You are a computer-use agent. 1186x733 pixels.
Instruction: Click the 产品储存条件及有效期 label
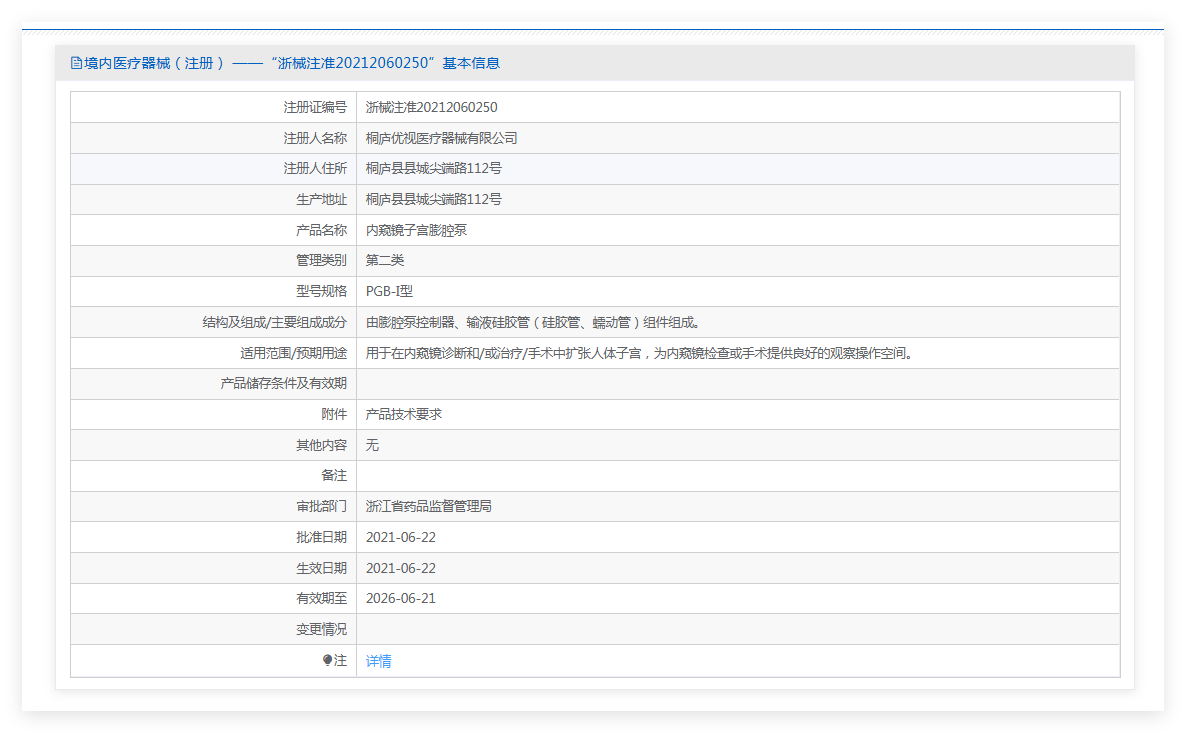[284, 384]
